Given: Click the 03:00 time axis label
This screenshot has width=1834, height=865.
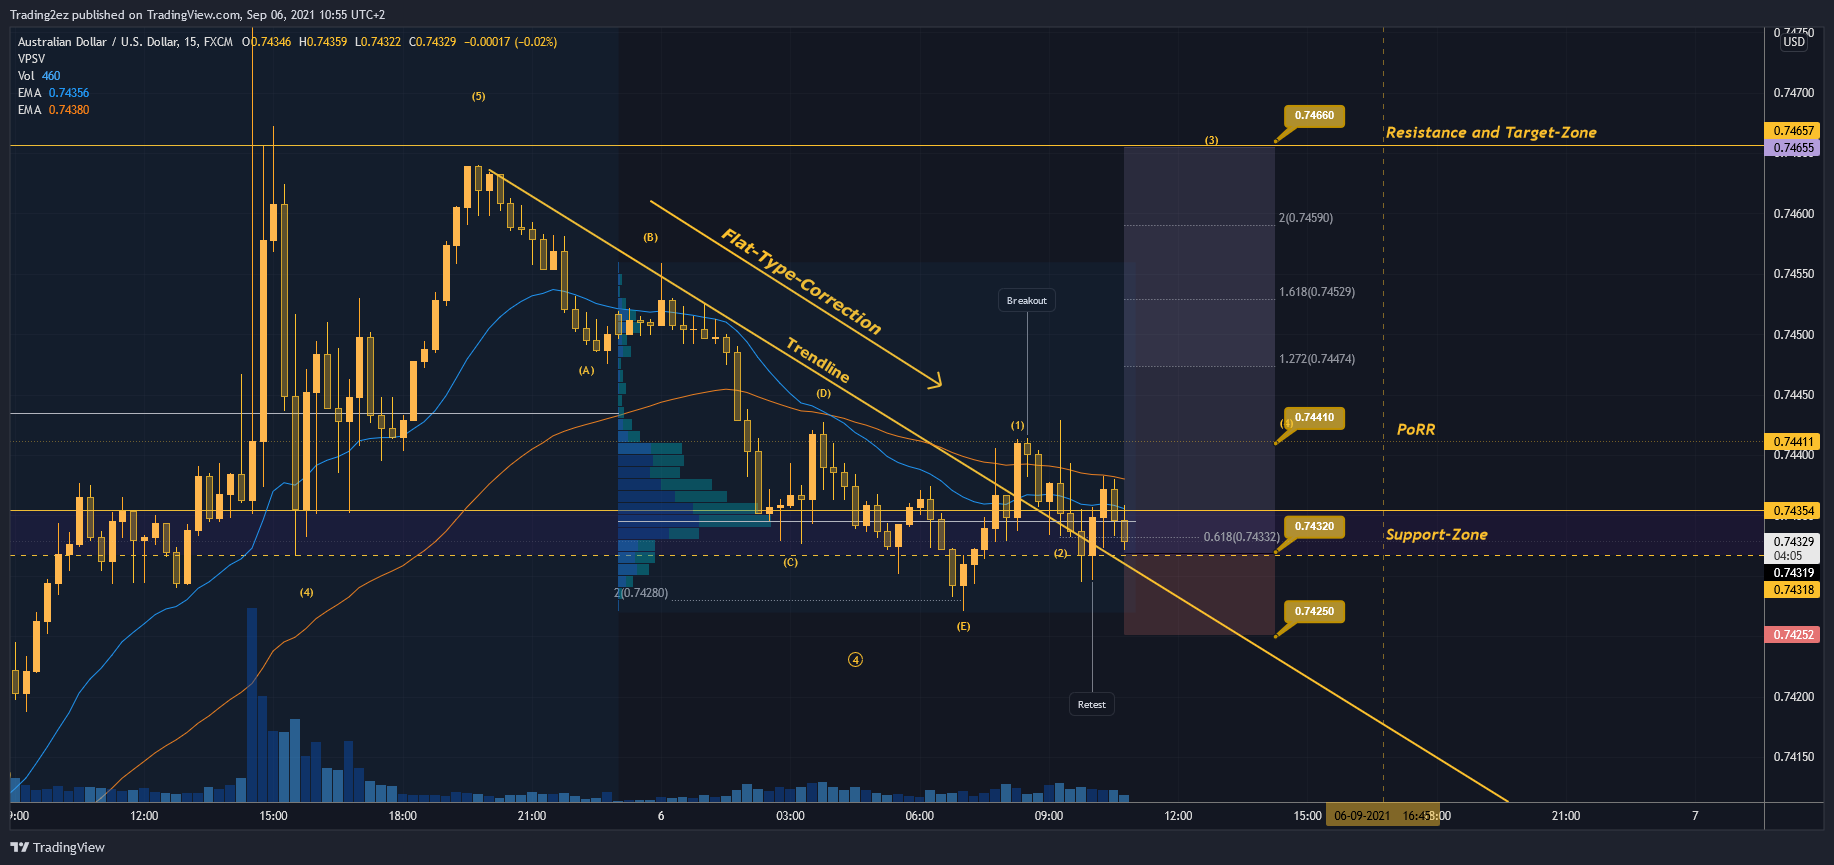Looking at the screenshot, I should [x=790, y=816].
